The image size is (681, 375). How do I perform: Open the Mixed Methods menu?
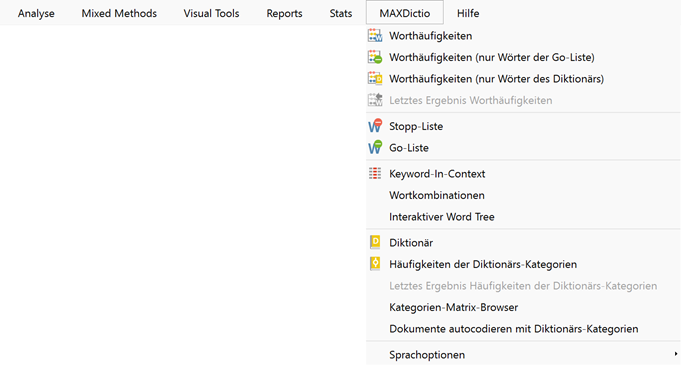click(x=119, y=13)
